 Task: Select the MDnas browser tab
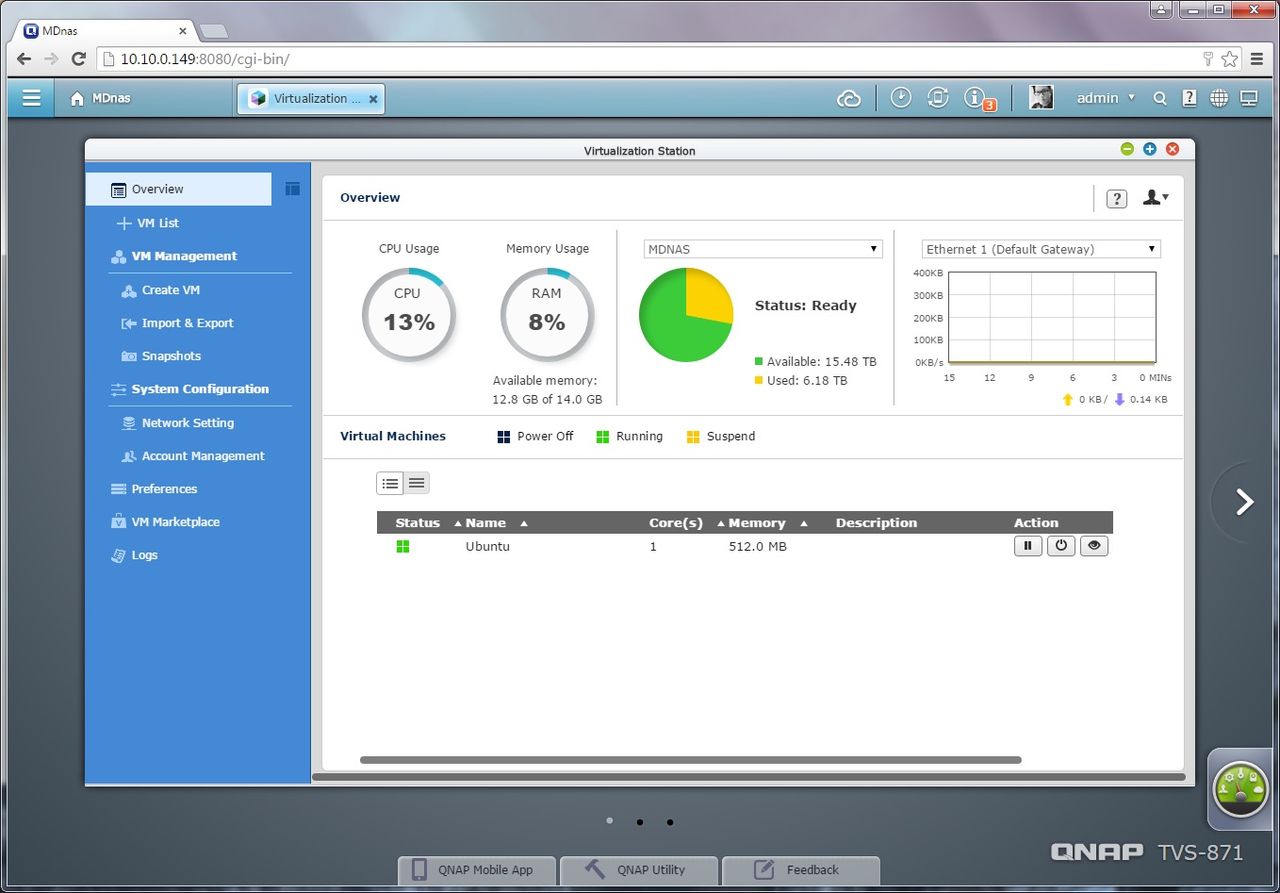(105, 31)
